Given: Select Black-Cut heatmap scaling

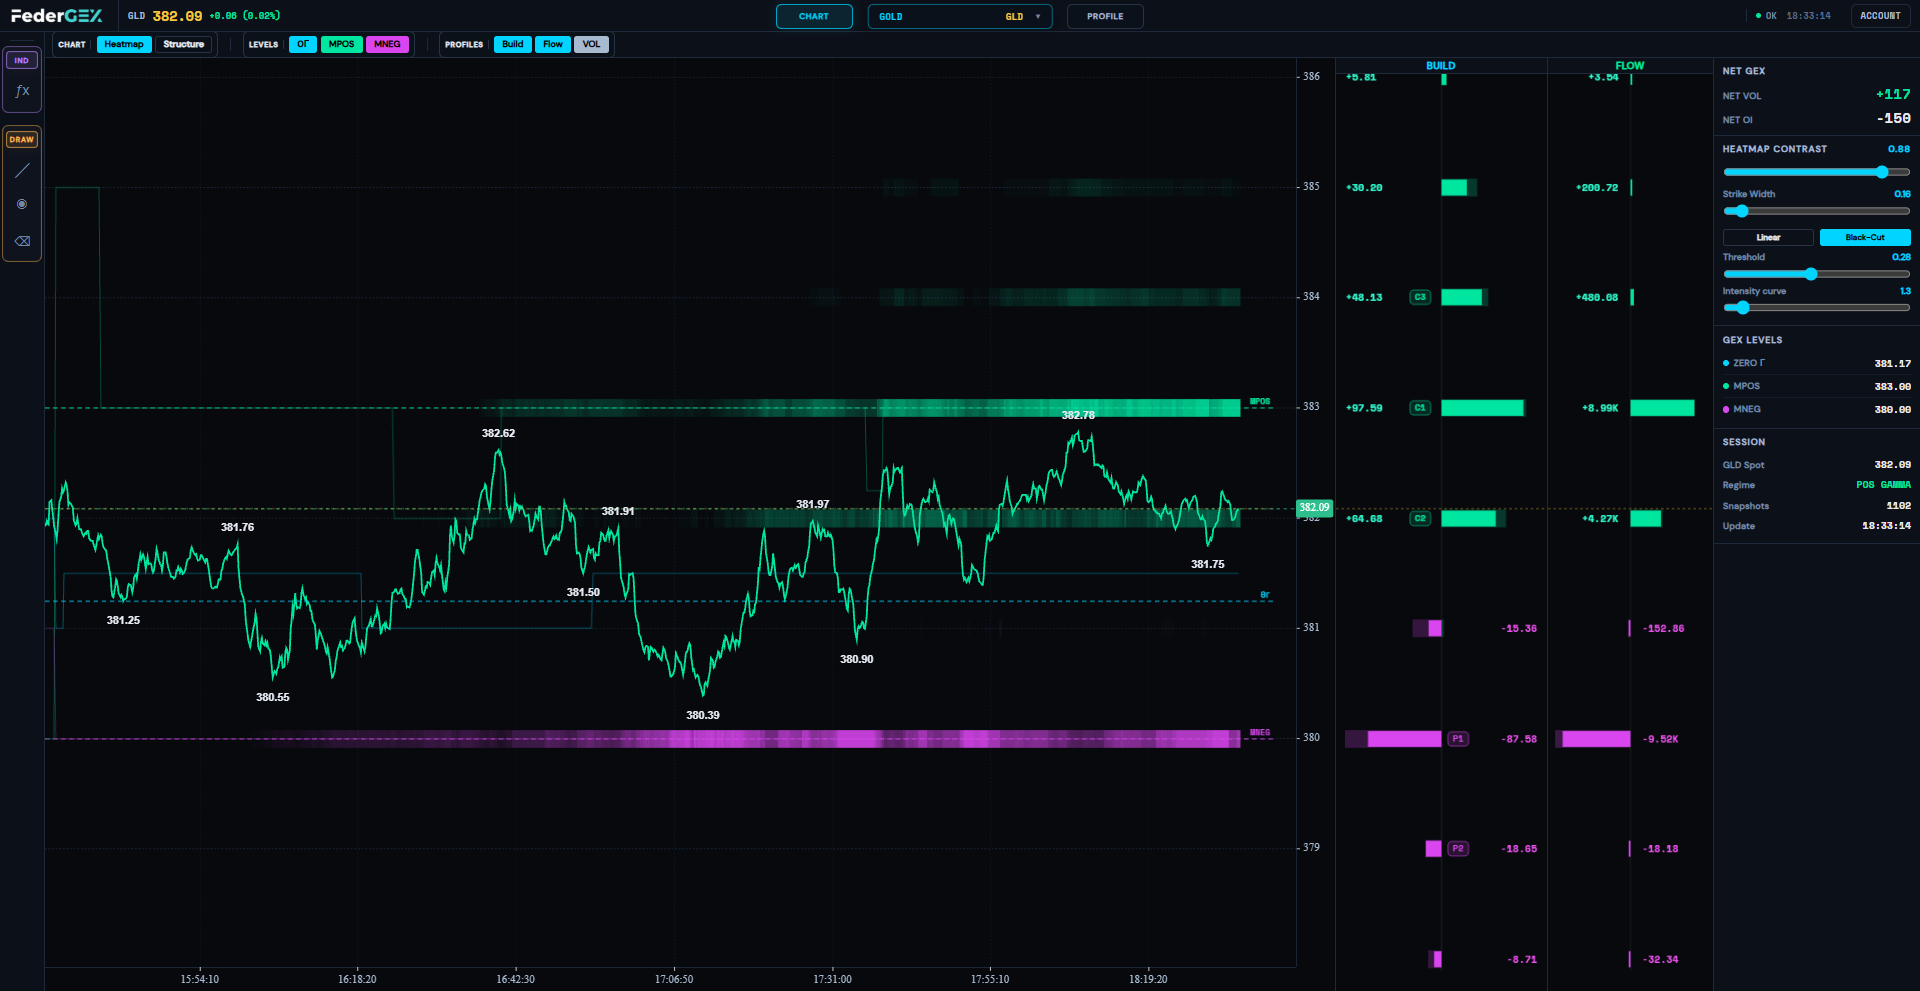Looking at the screenshot, I should pos(1865,237).
